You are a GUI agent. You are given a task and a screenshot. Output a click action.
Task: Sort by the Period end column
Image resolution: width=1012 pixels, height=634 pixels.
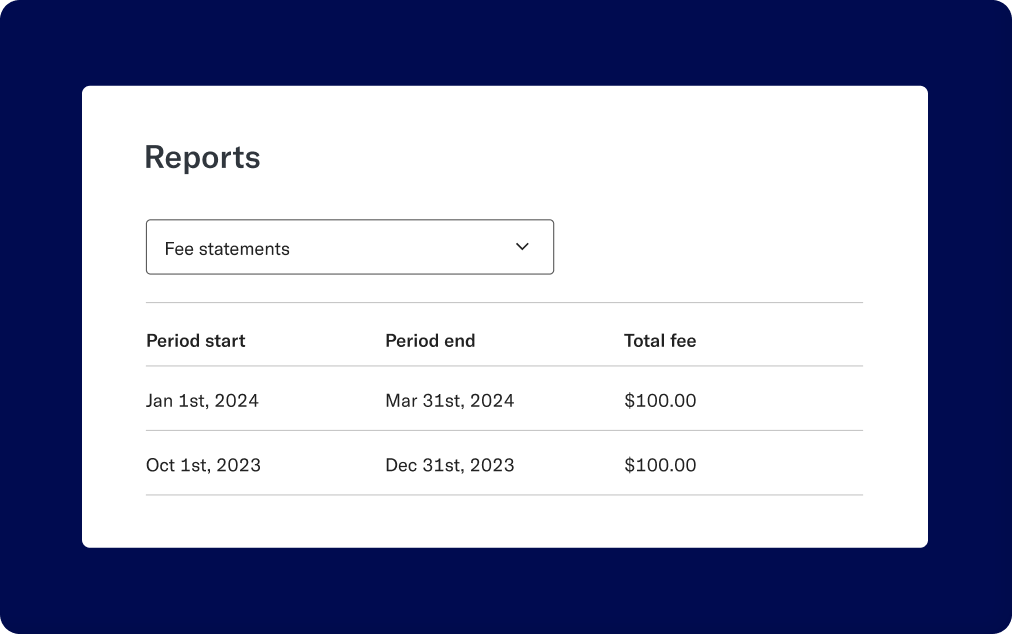pyautogui.click(x=430, y=341)
